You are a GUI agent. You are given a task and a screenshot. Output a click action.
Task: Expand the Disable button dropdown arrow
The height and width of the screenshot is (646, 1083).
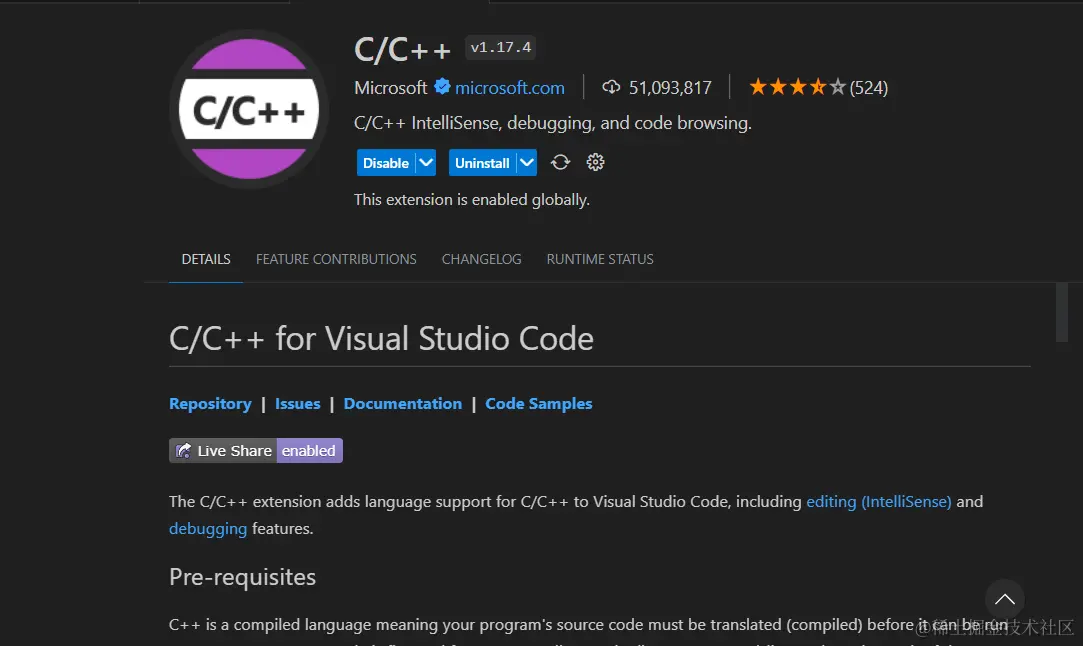click(426, 162)
